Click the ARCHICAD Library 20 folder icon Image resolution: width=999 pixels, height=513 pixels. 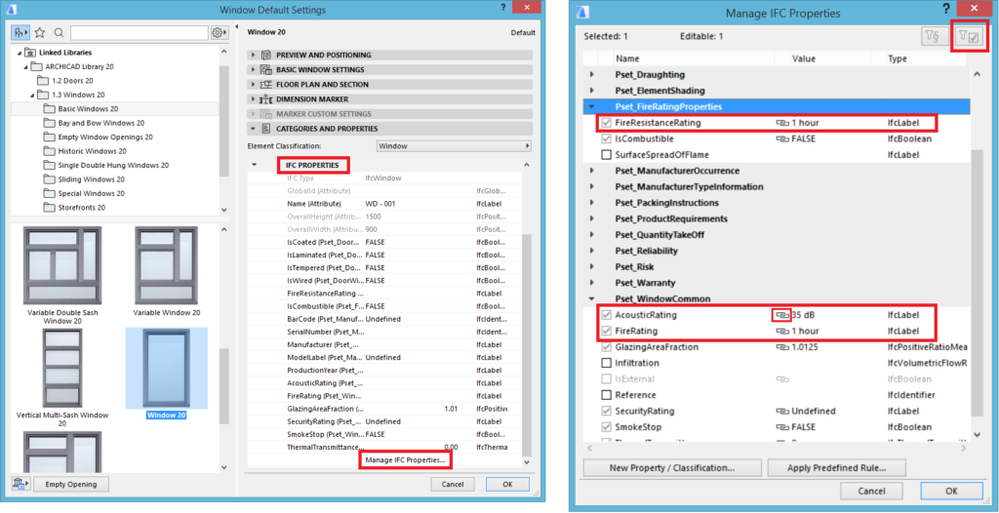click(x=38, y=66)
